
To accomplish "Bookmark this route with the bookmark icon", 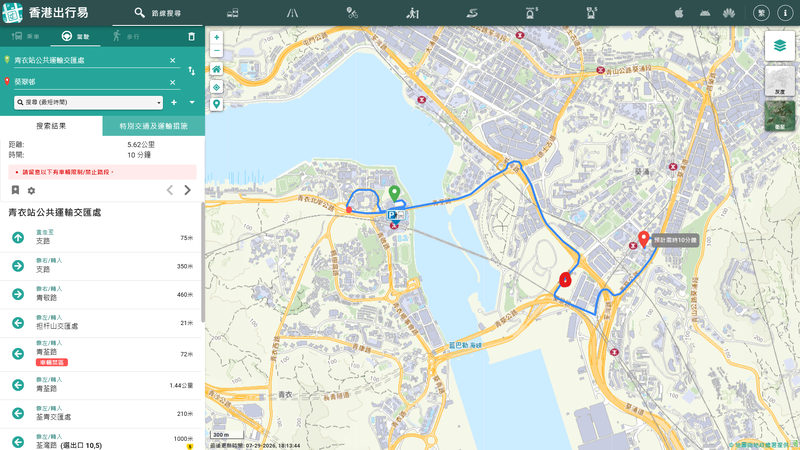I will click(15, 190).
